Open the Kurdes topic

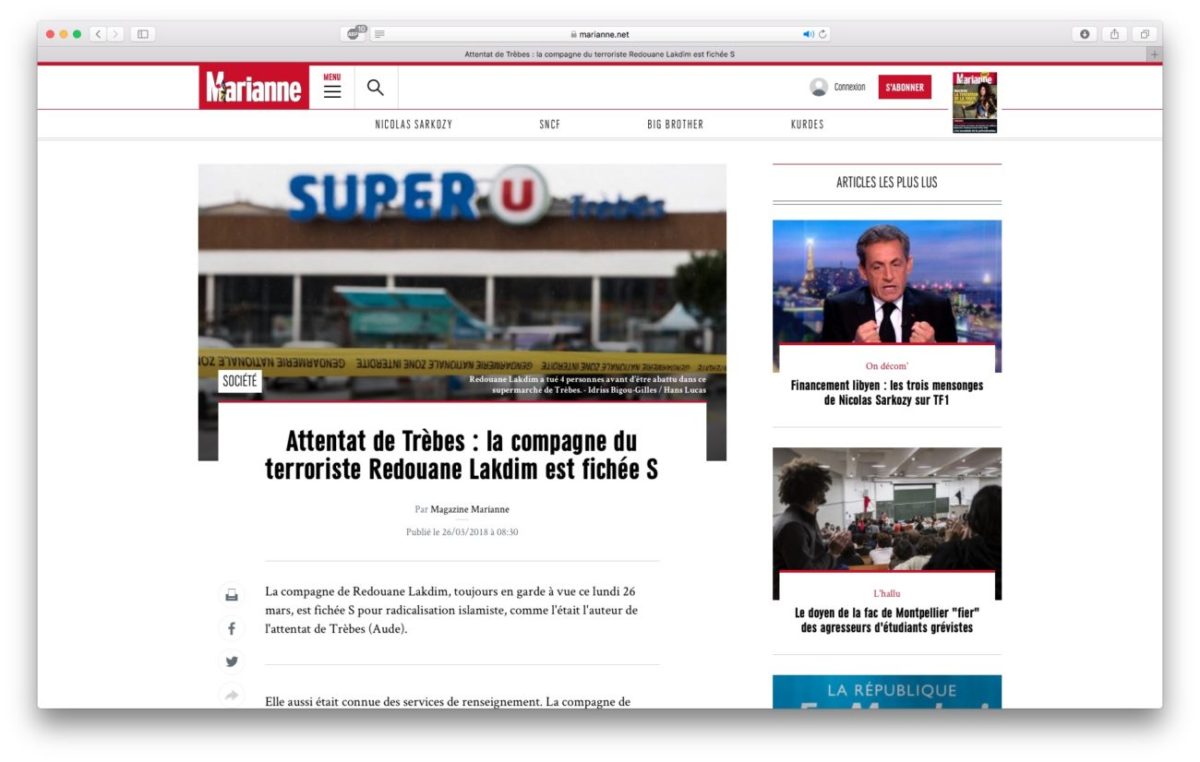[807, 125]
